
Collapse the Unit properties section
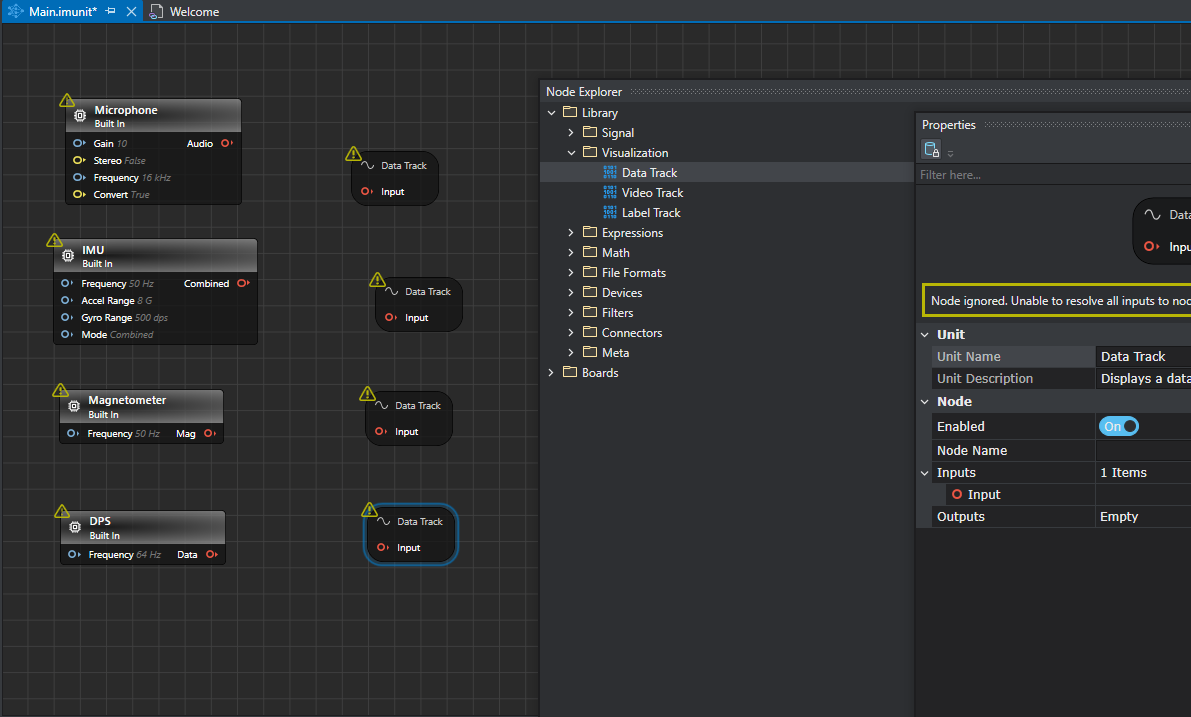point(925,334)
